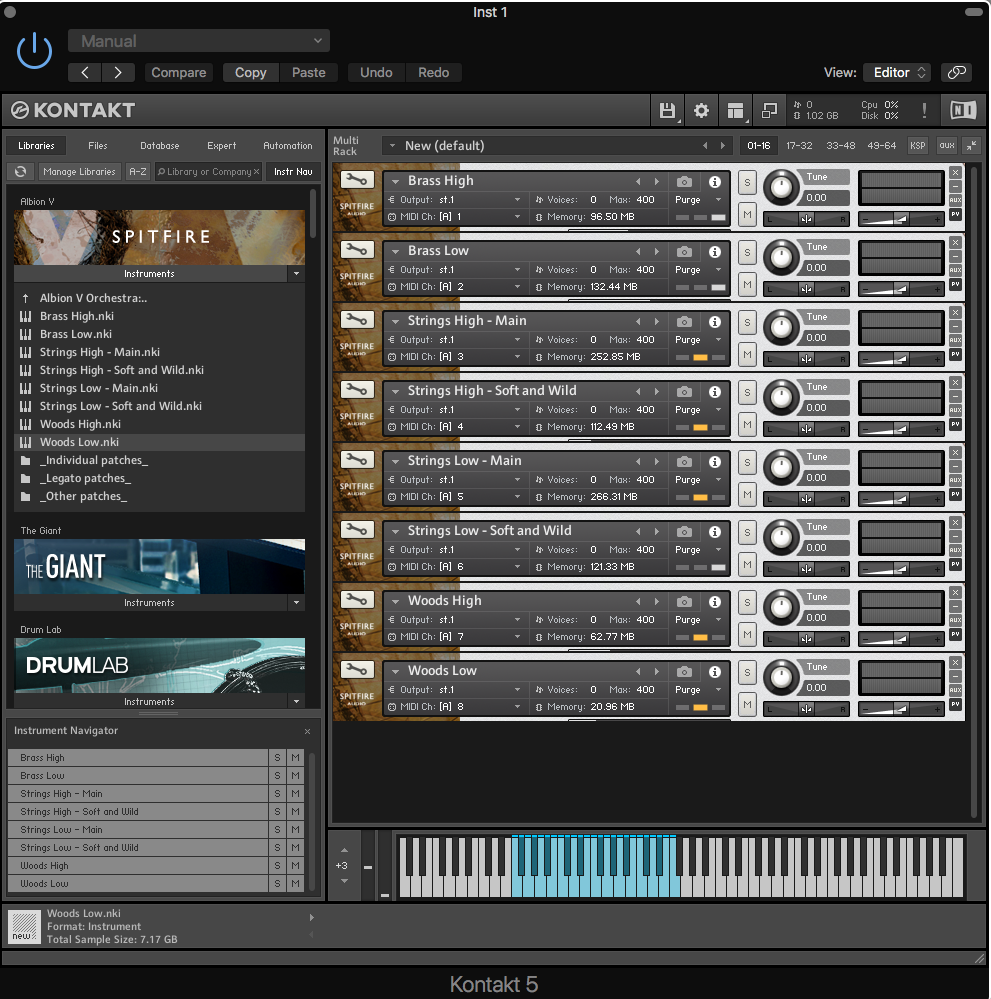
Task: Toggle the Instr Nav button
Action: (x=293, y=171)
